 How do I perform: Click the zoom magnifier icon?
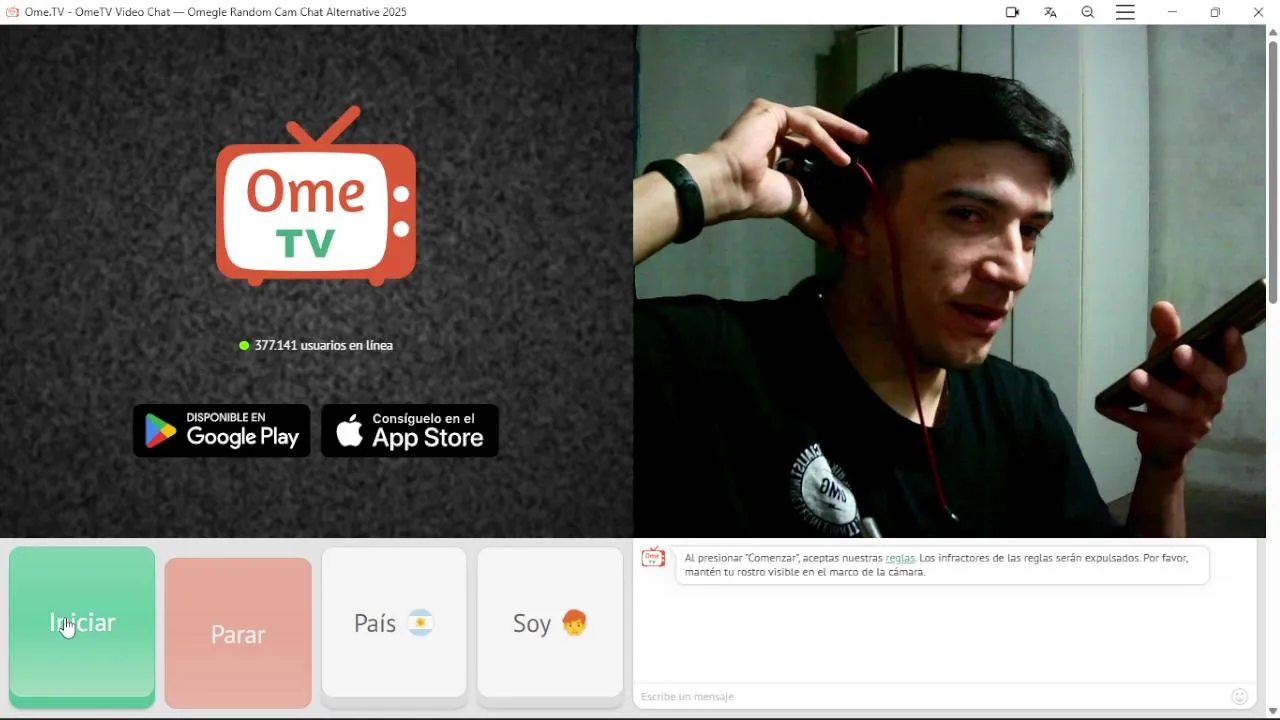pos(1088,12)
